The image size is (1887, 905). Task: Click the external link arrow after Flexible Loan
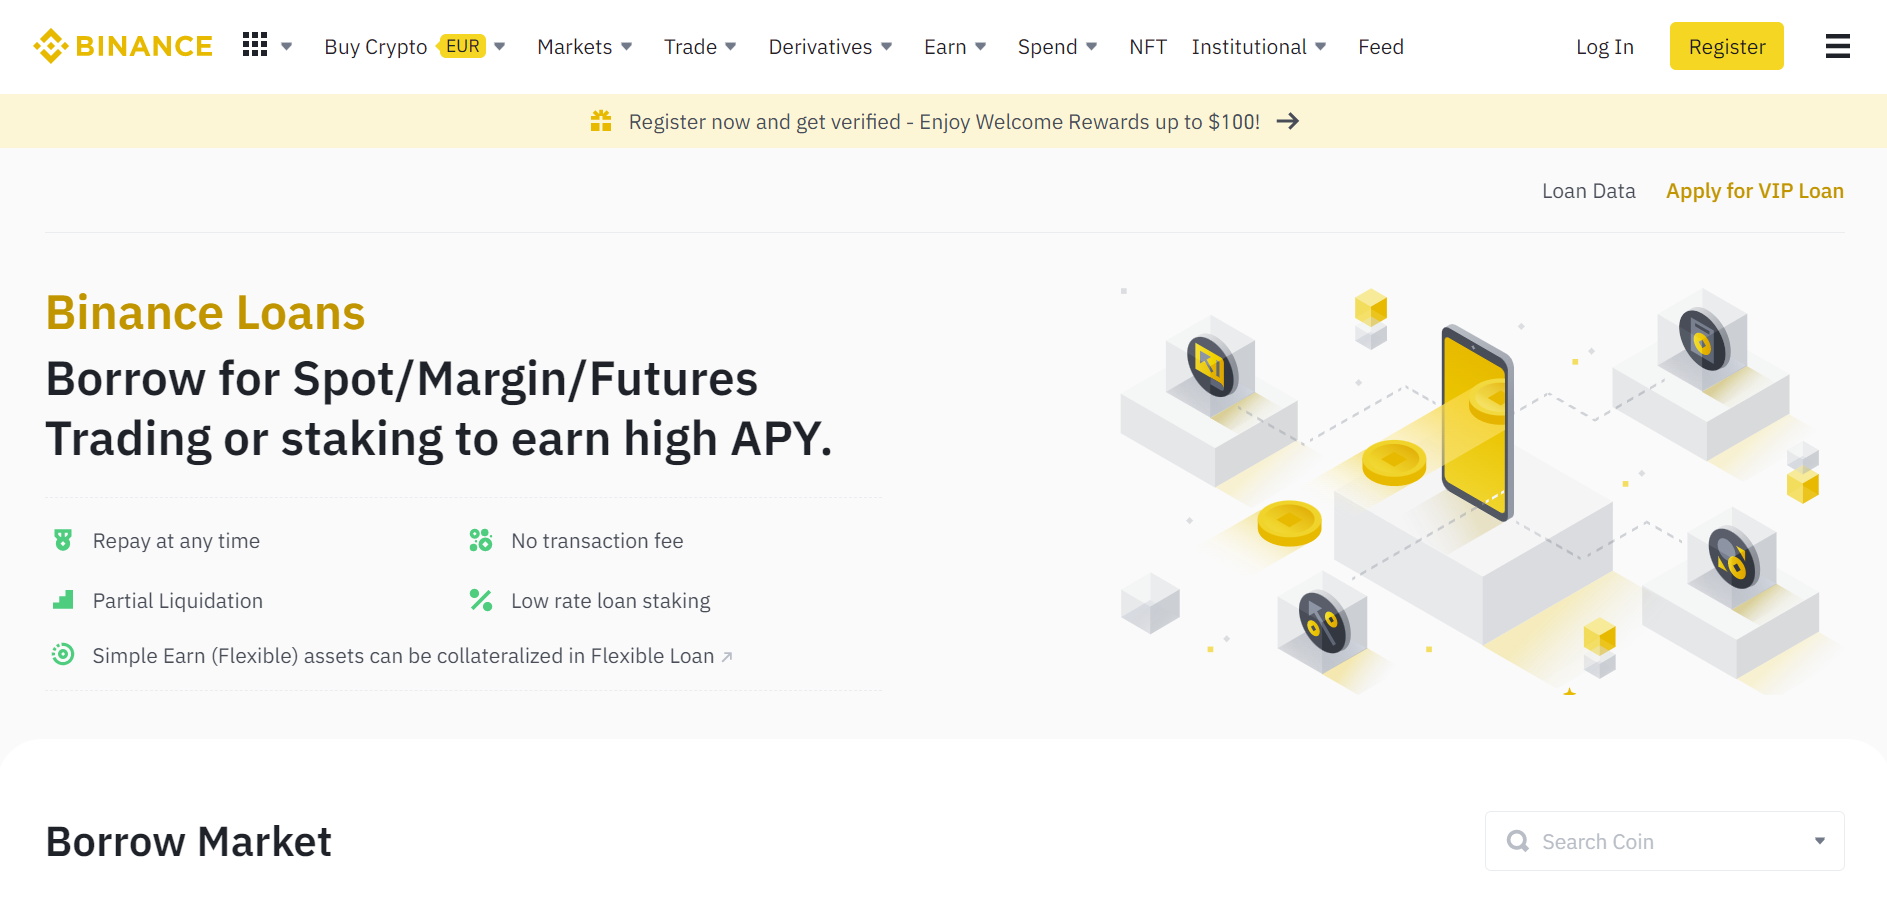pyautogui.click(x=727, y=656)
